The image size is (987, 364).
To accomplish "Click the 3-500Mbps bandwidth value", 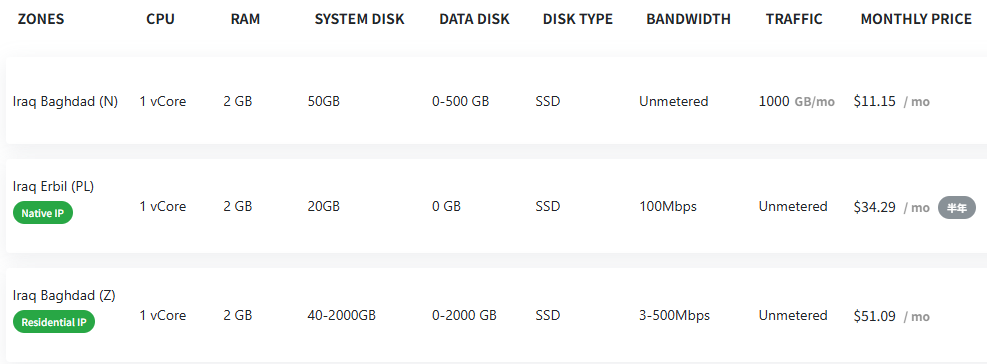I will click(674, 316).
